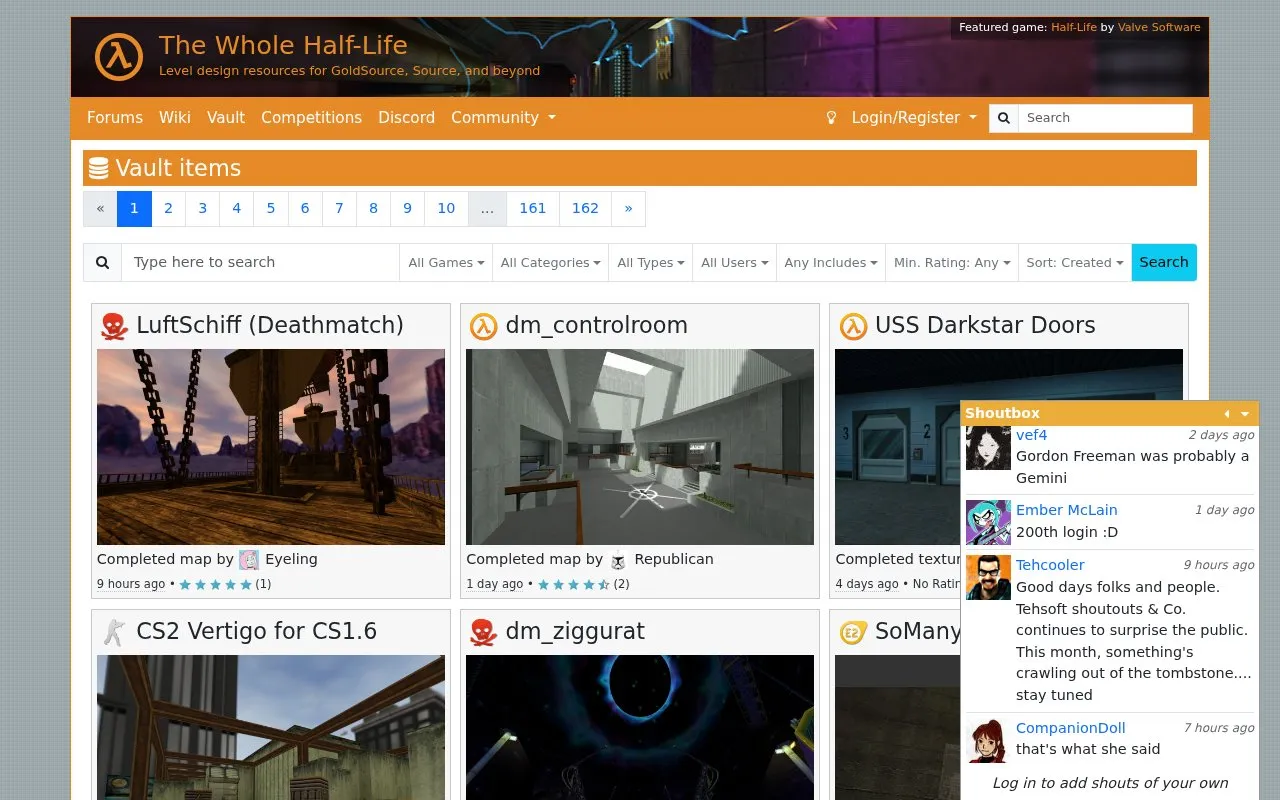Click the orange lambda site logo

click(119, 56)
